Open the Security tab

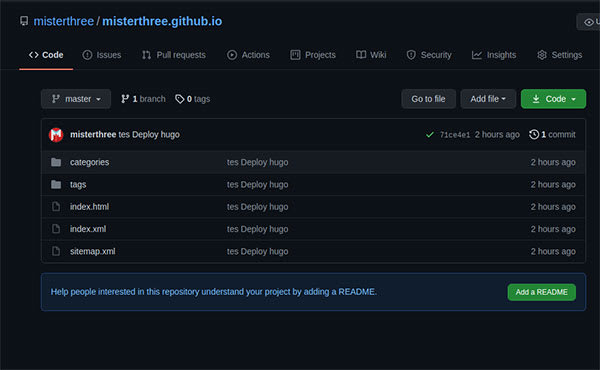coord(429,55)
